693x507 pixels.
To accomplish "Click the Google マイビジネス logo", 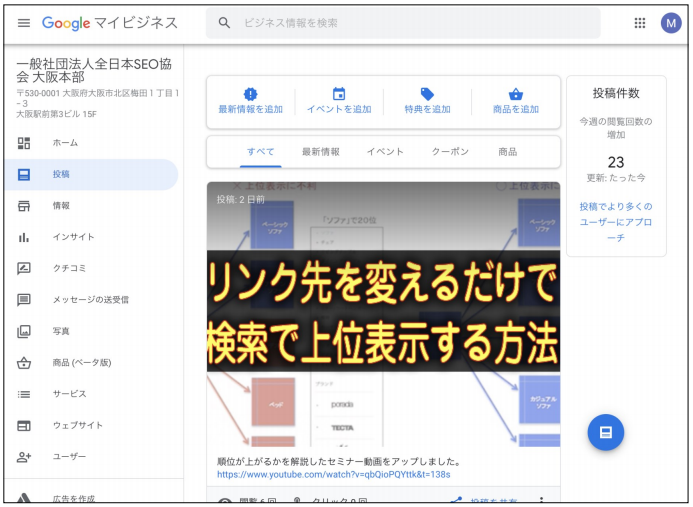I will point(110,23).
